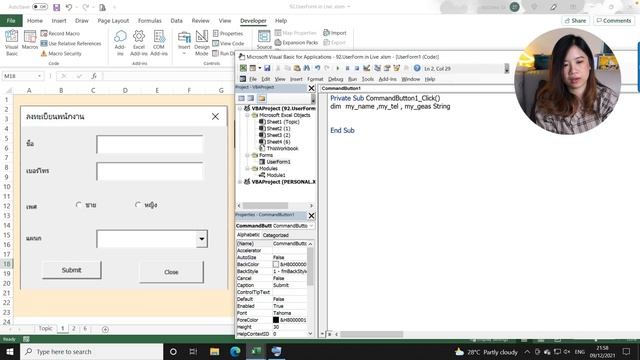Screen dimensions: 640x360
Task: Open the Debug menu in VBA editor
Action: [x=336, y=79]
